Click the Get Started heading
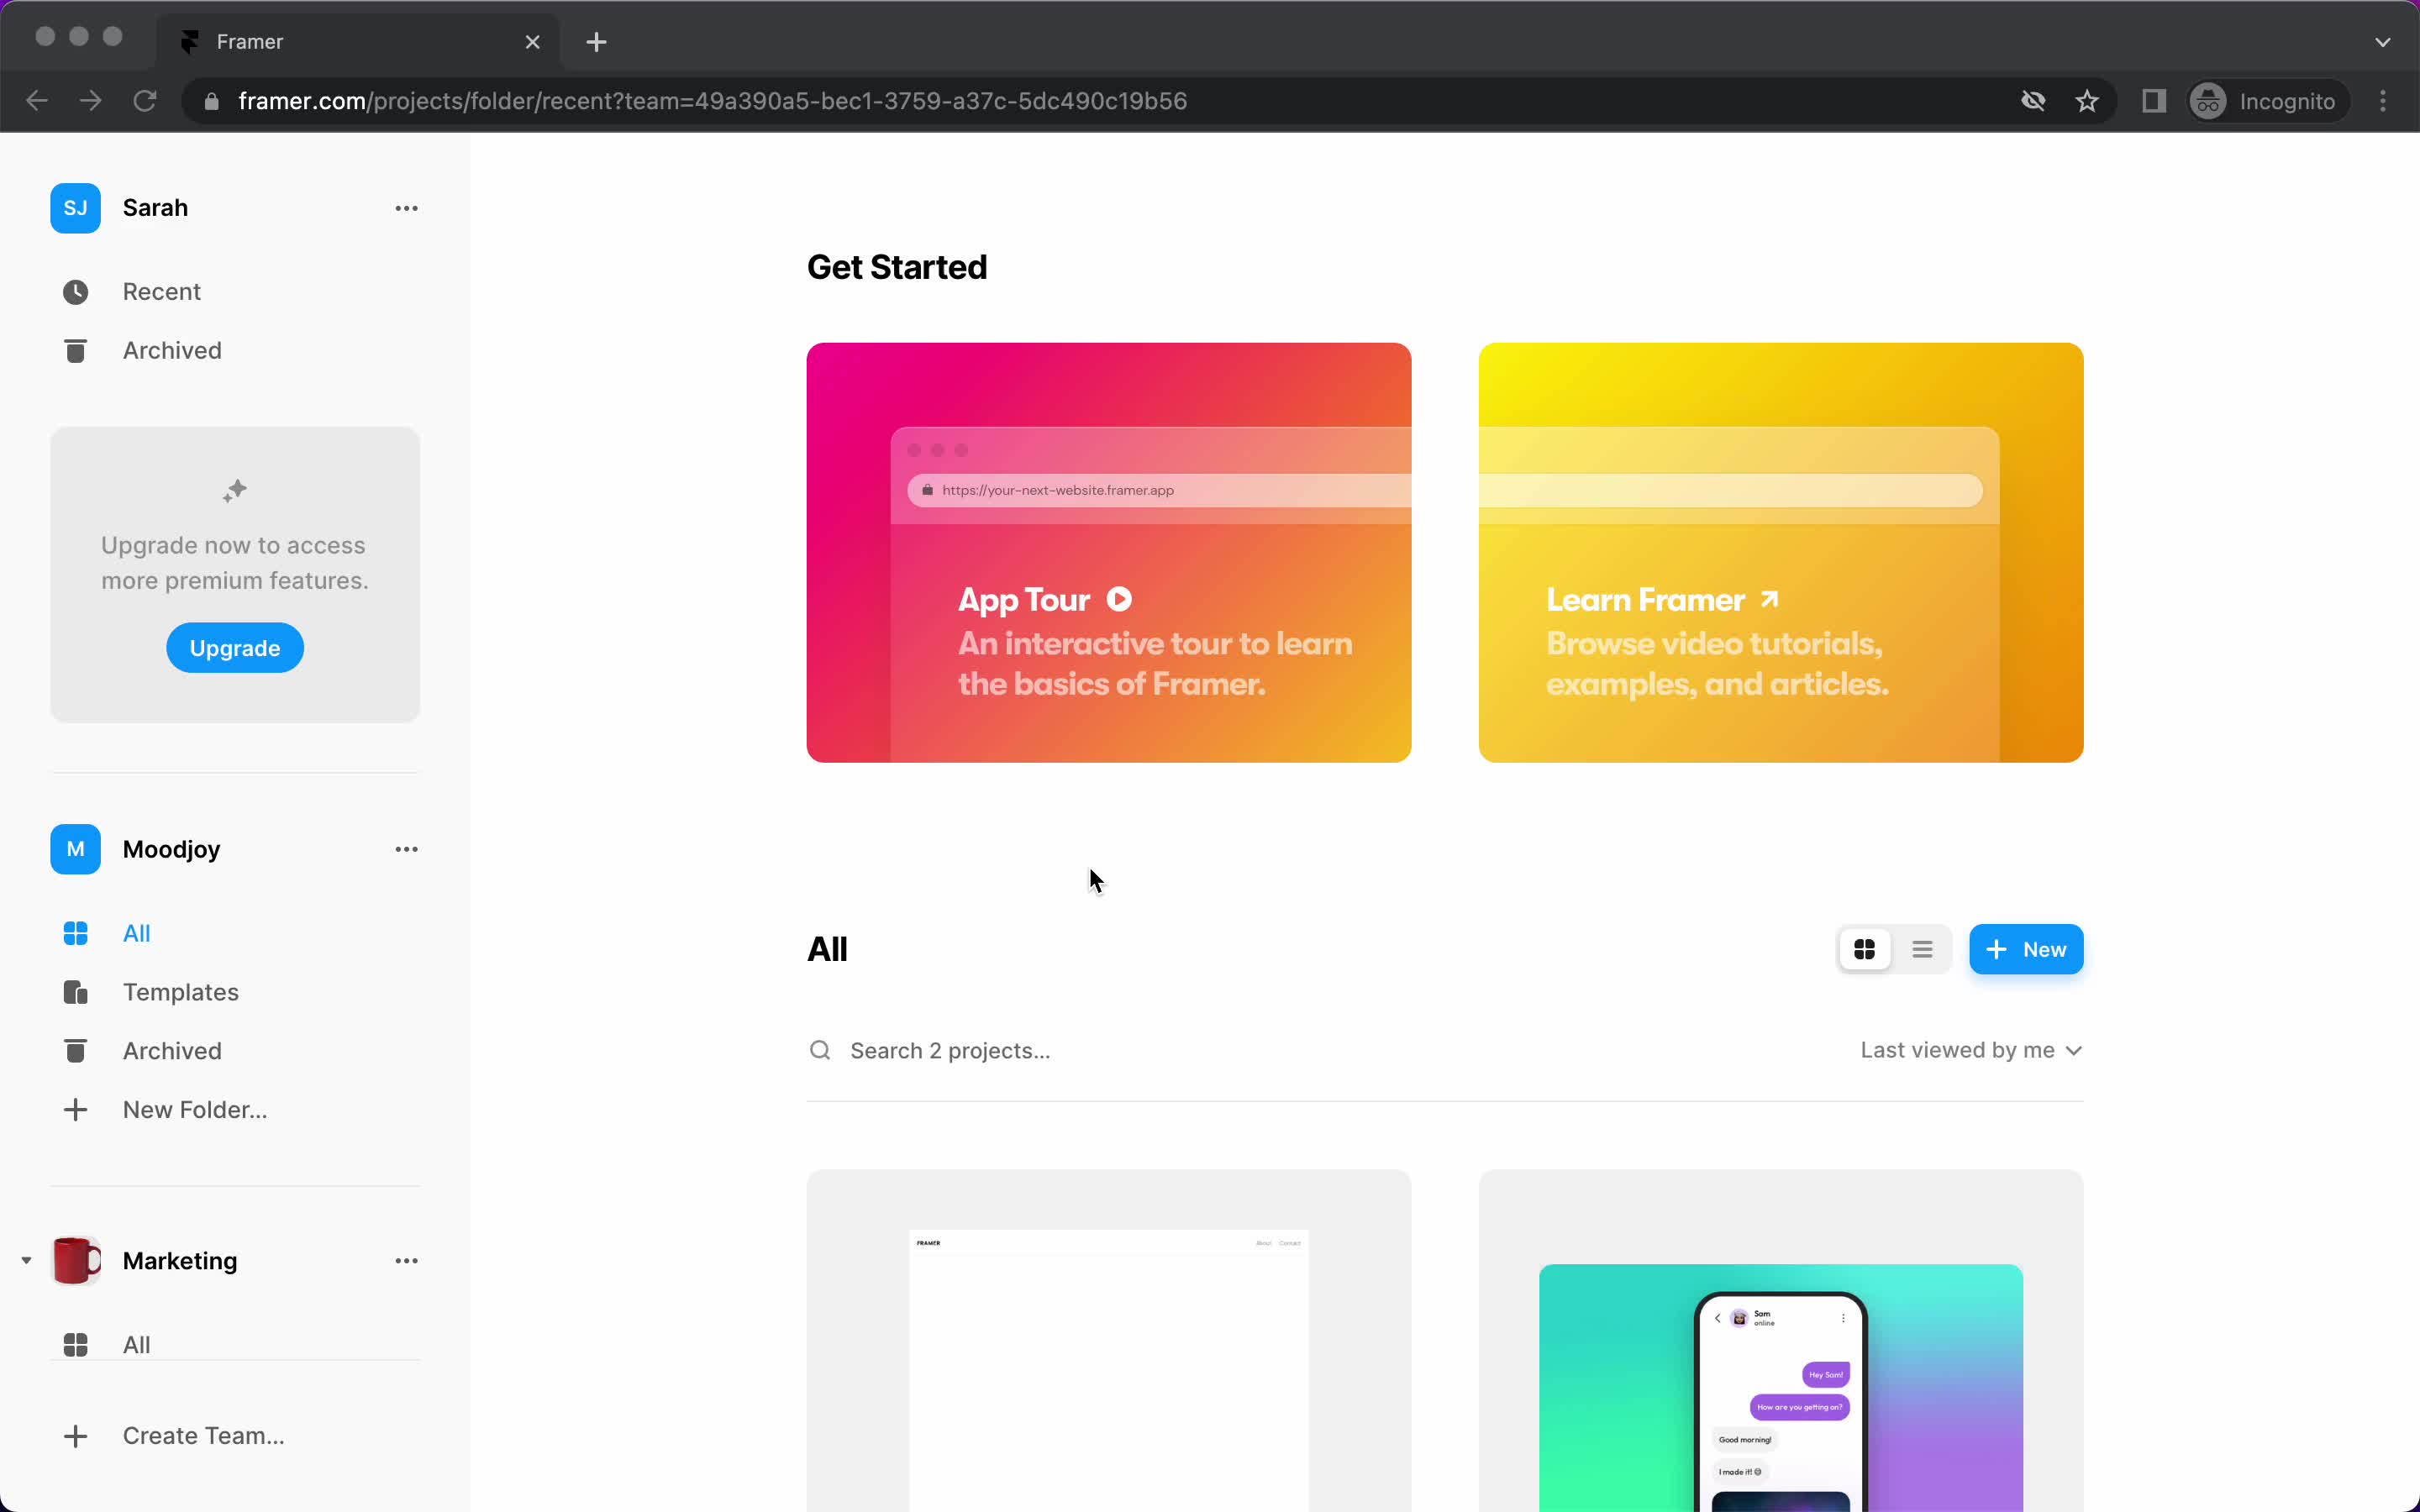2420x1512 pixels. pyautogui.click(x=897, y=267)
